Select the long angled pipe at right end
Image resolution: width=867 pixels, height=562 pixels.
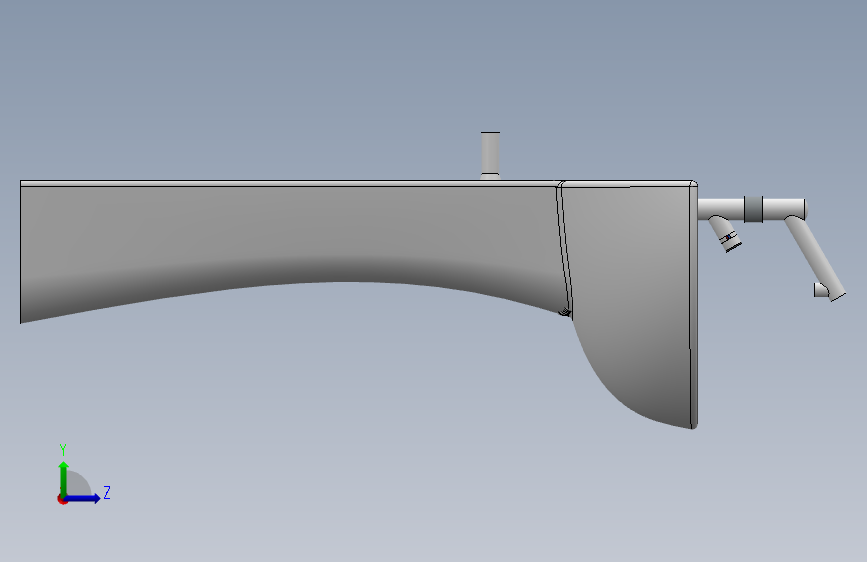[814, 259]
